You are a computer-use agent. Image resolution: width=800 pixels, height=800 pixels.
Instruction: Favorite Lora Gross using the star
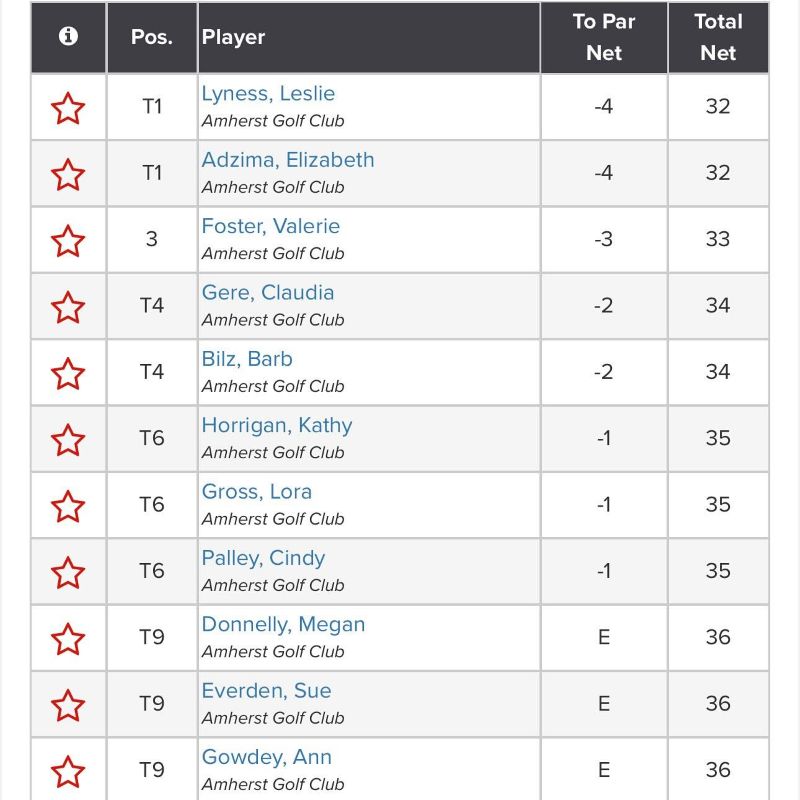point(68,506)
